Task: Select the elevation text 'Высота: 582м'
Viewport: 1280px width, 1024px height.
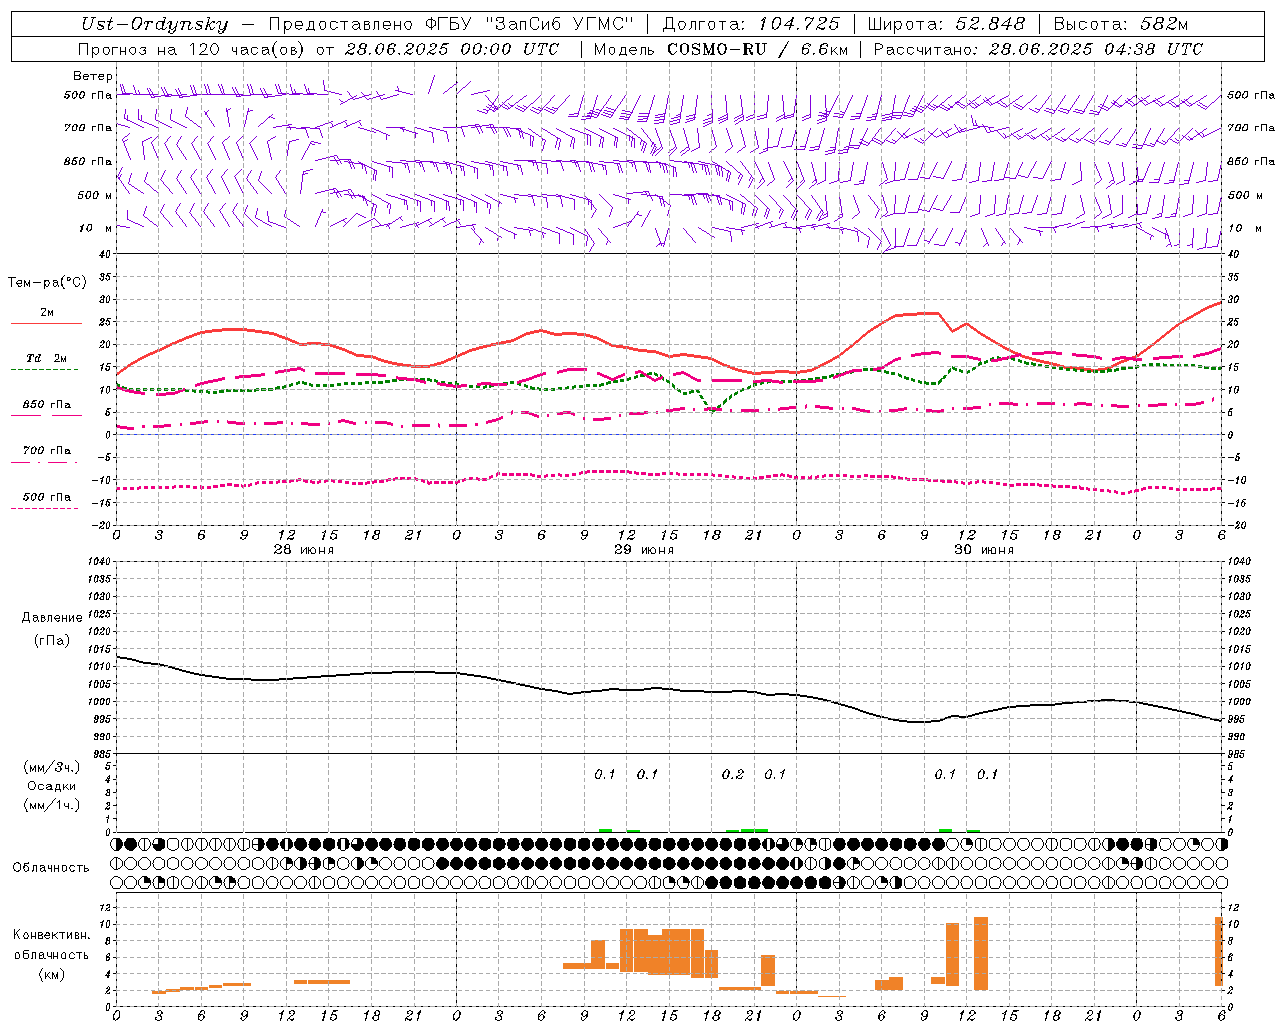Action: 1121,24
